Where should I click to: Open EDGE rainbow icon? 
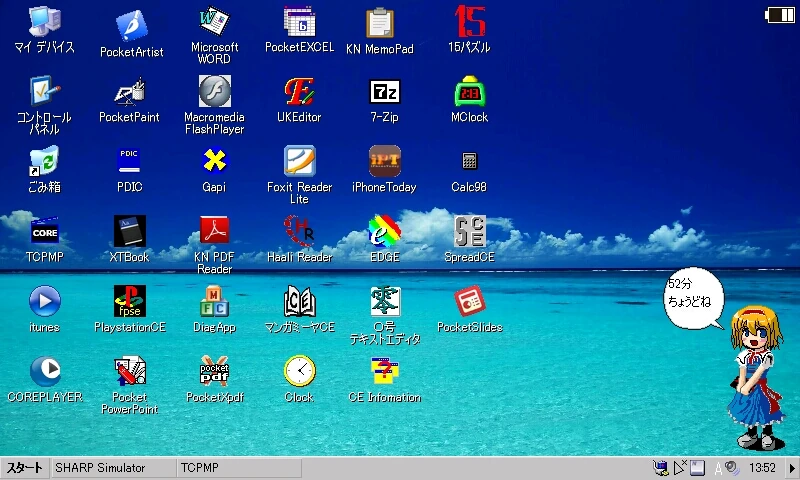385,231
